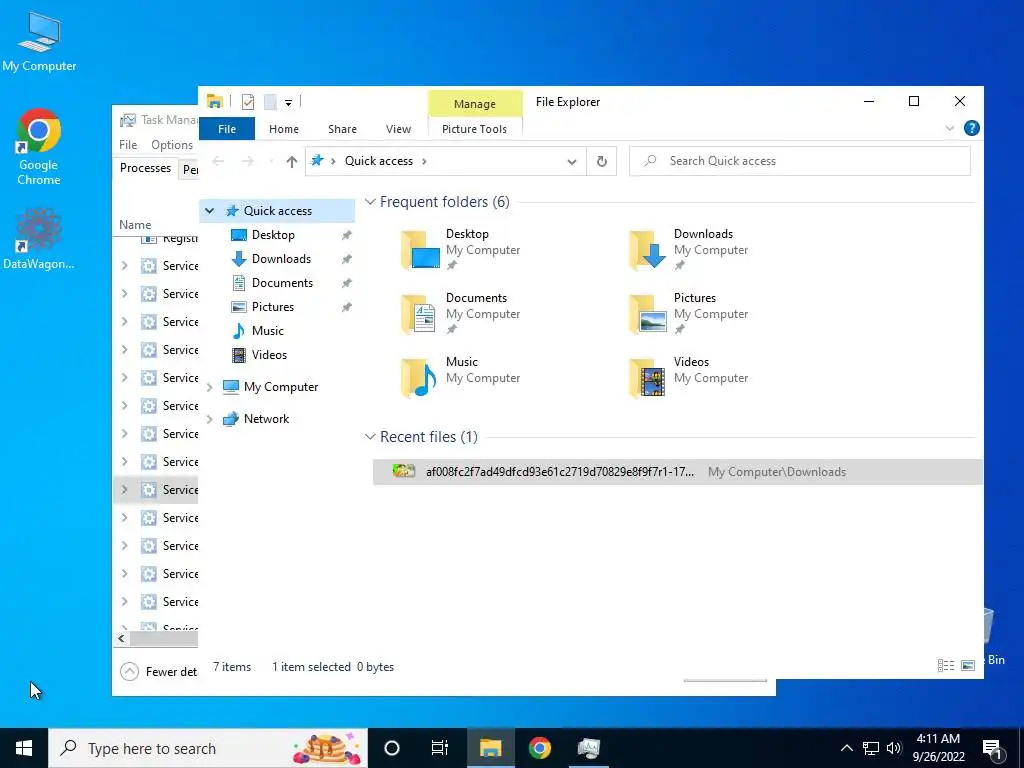This screenshot has width=1024, height=768.
Task: Select Videos in the navigation pane
Action: 269,355
